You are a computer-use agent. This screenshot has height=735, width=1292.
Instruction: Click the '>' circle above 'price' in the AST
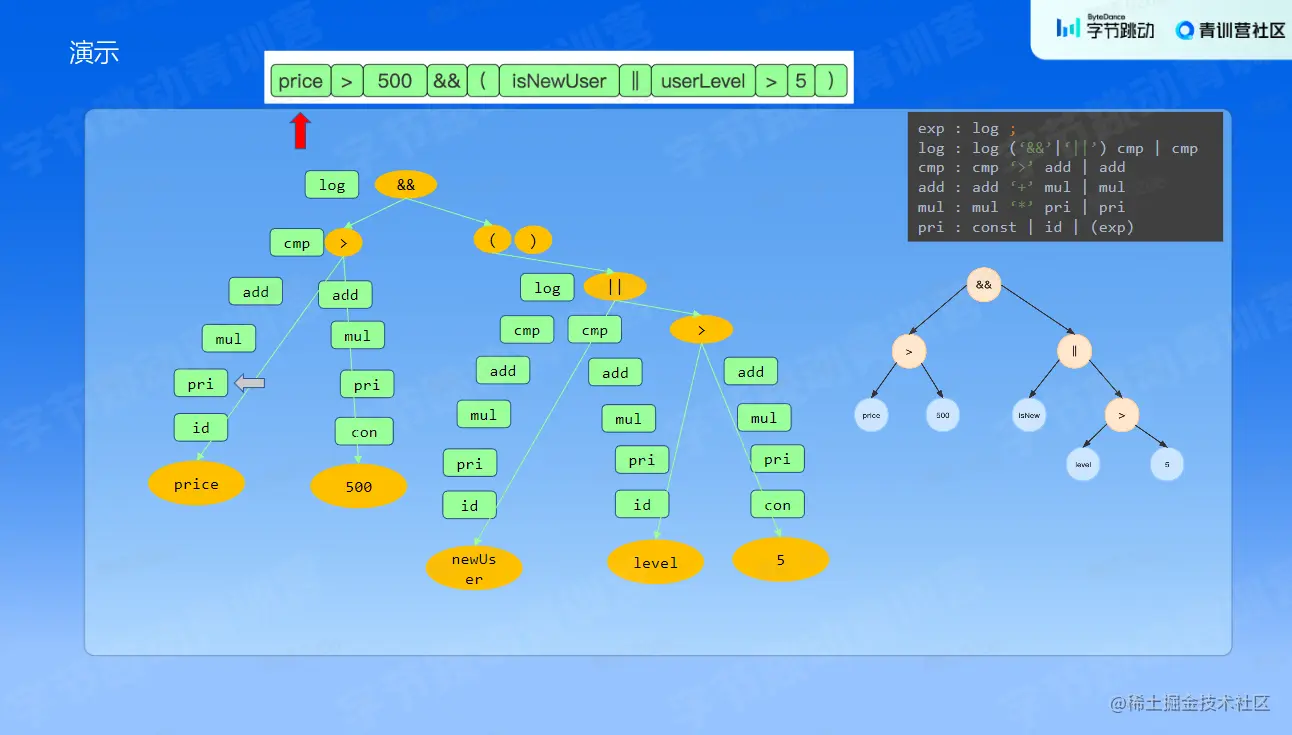909,351
